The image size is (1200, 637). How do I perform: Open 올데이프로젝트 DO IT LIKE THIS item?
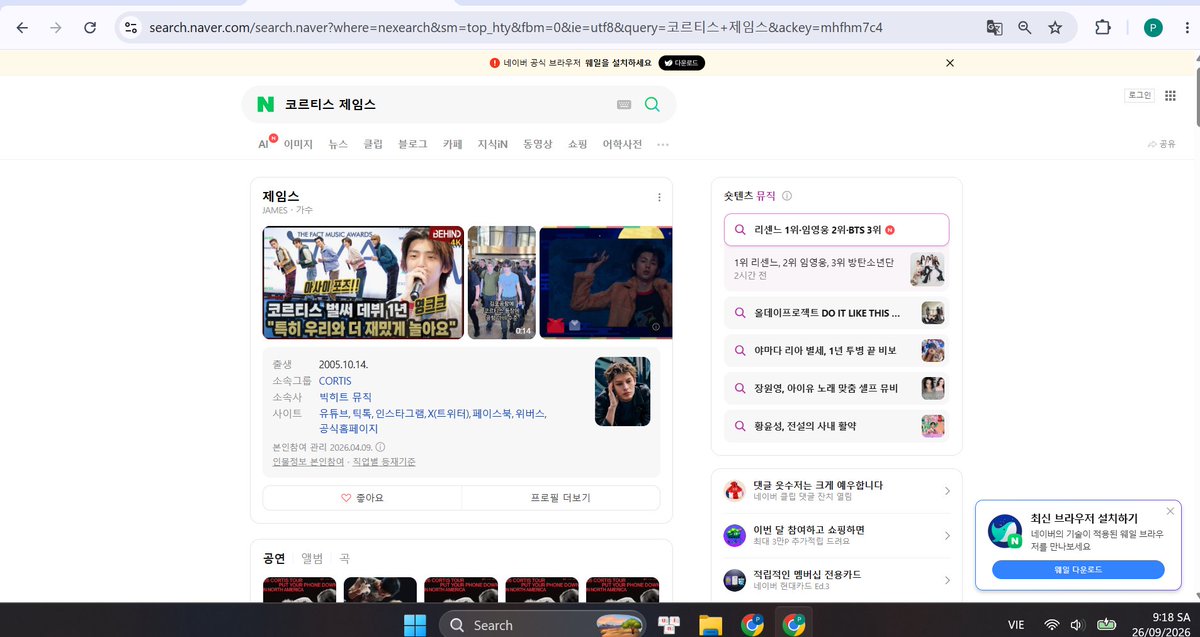pos(836,313)
